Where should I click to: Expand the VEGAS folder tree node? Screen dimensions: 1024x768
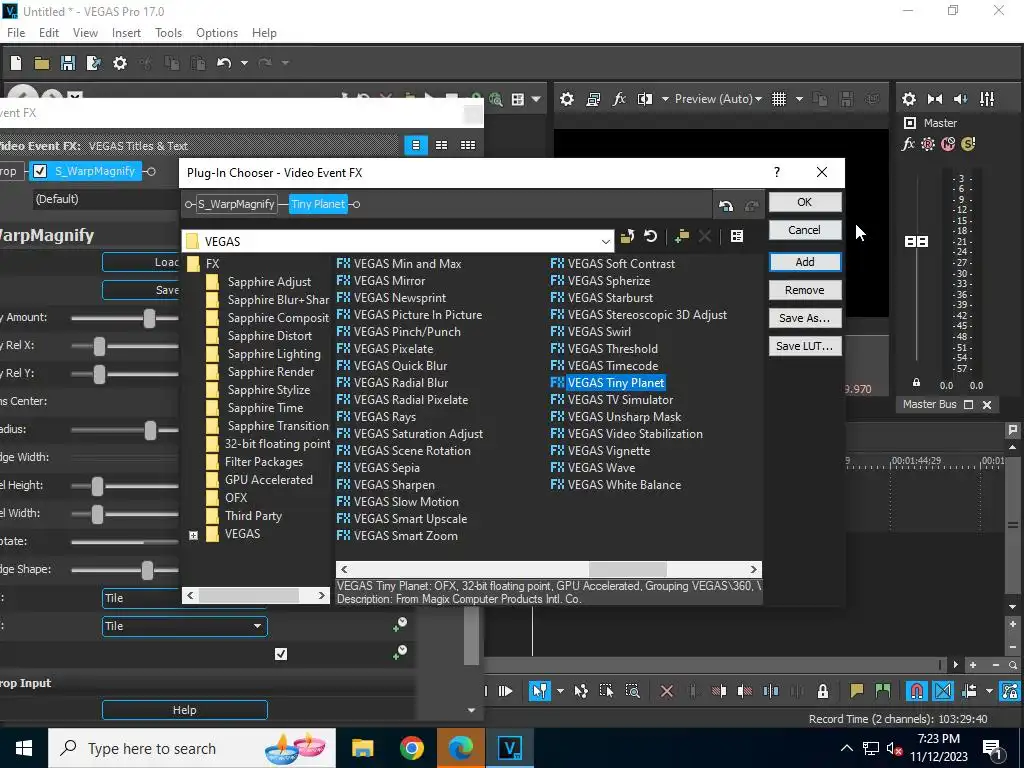click(x=193, y=535)
